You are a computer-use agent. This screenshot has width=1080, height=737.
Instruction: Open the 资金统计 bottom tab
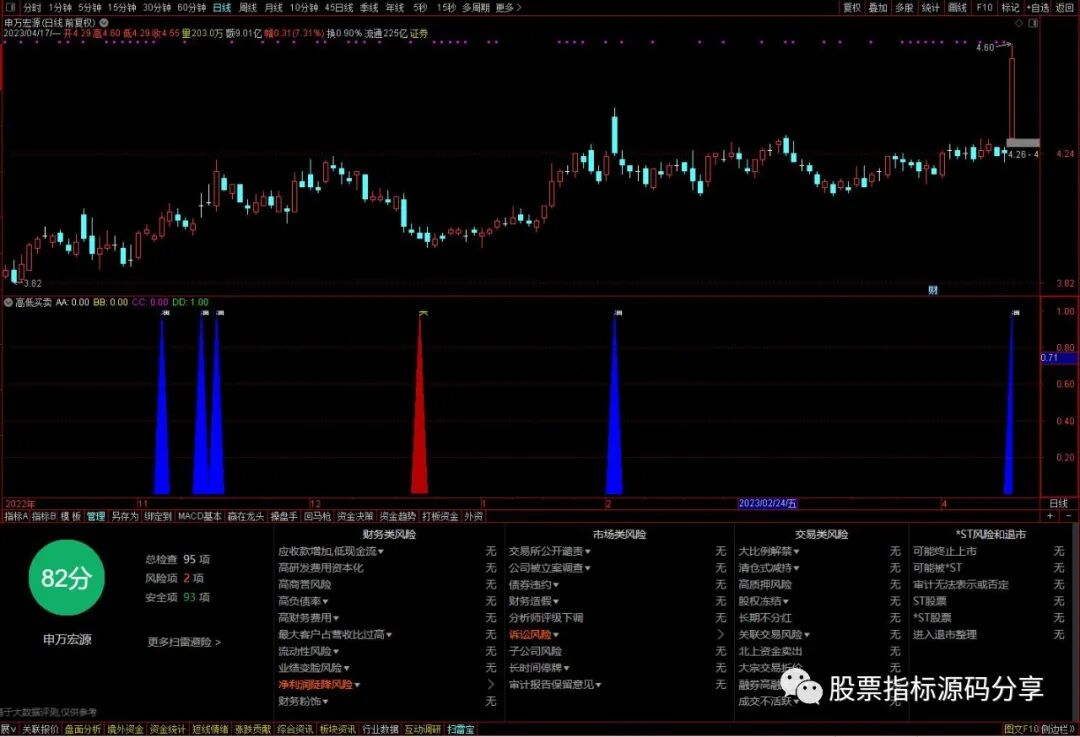coord(167,729)
